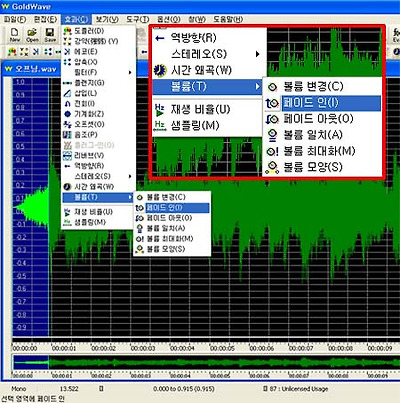The height and width of the screenshot is (403, 400).
Task: Open the 보기(V) menu
Action: click(107, 19)
